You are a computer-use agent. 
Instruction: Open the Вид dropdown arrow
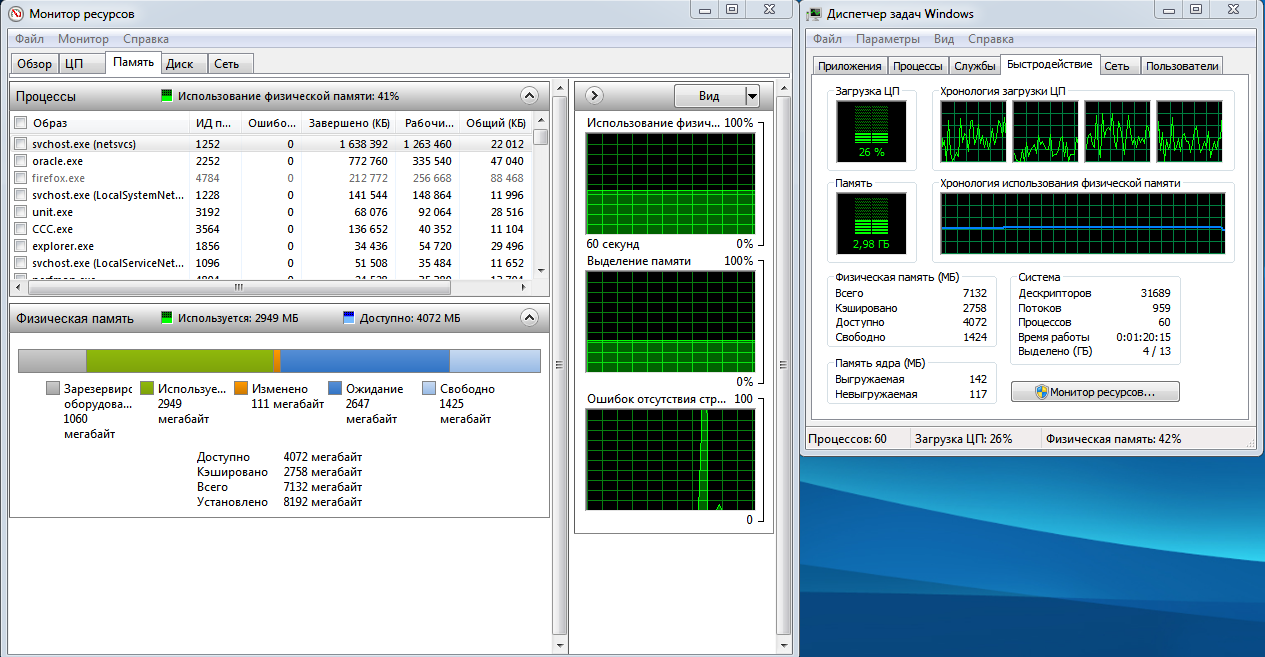coord(752,96)
